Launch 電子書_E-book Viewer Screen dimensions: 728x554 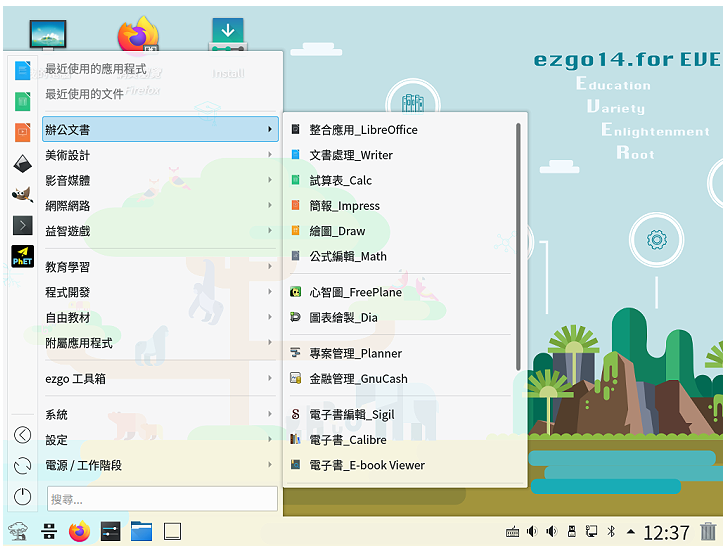pos(400,465)
